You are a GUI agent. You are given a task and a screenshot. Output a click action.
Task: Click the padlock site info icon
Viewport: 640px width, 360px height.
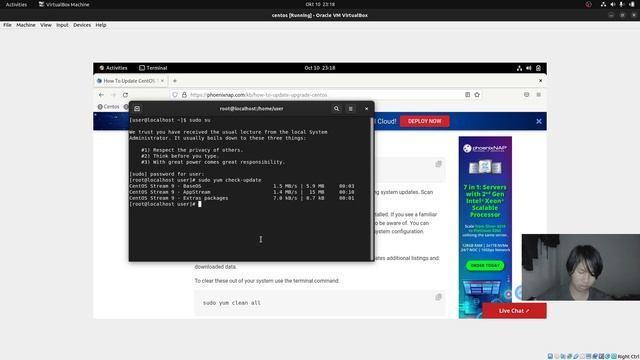[x=184, y=95]
